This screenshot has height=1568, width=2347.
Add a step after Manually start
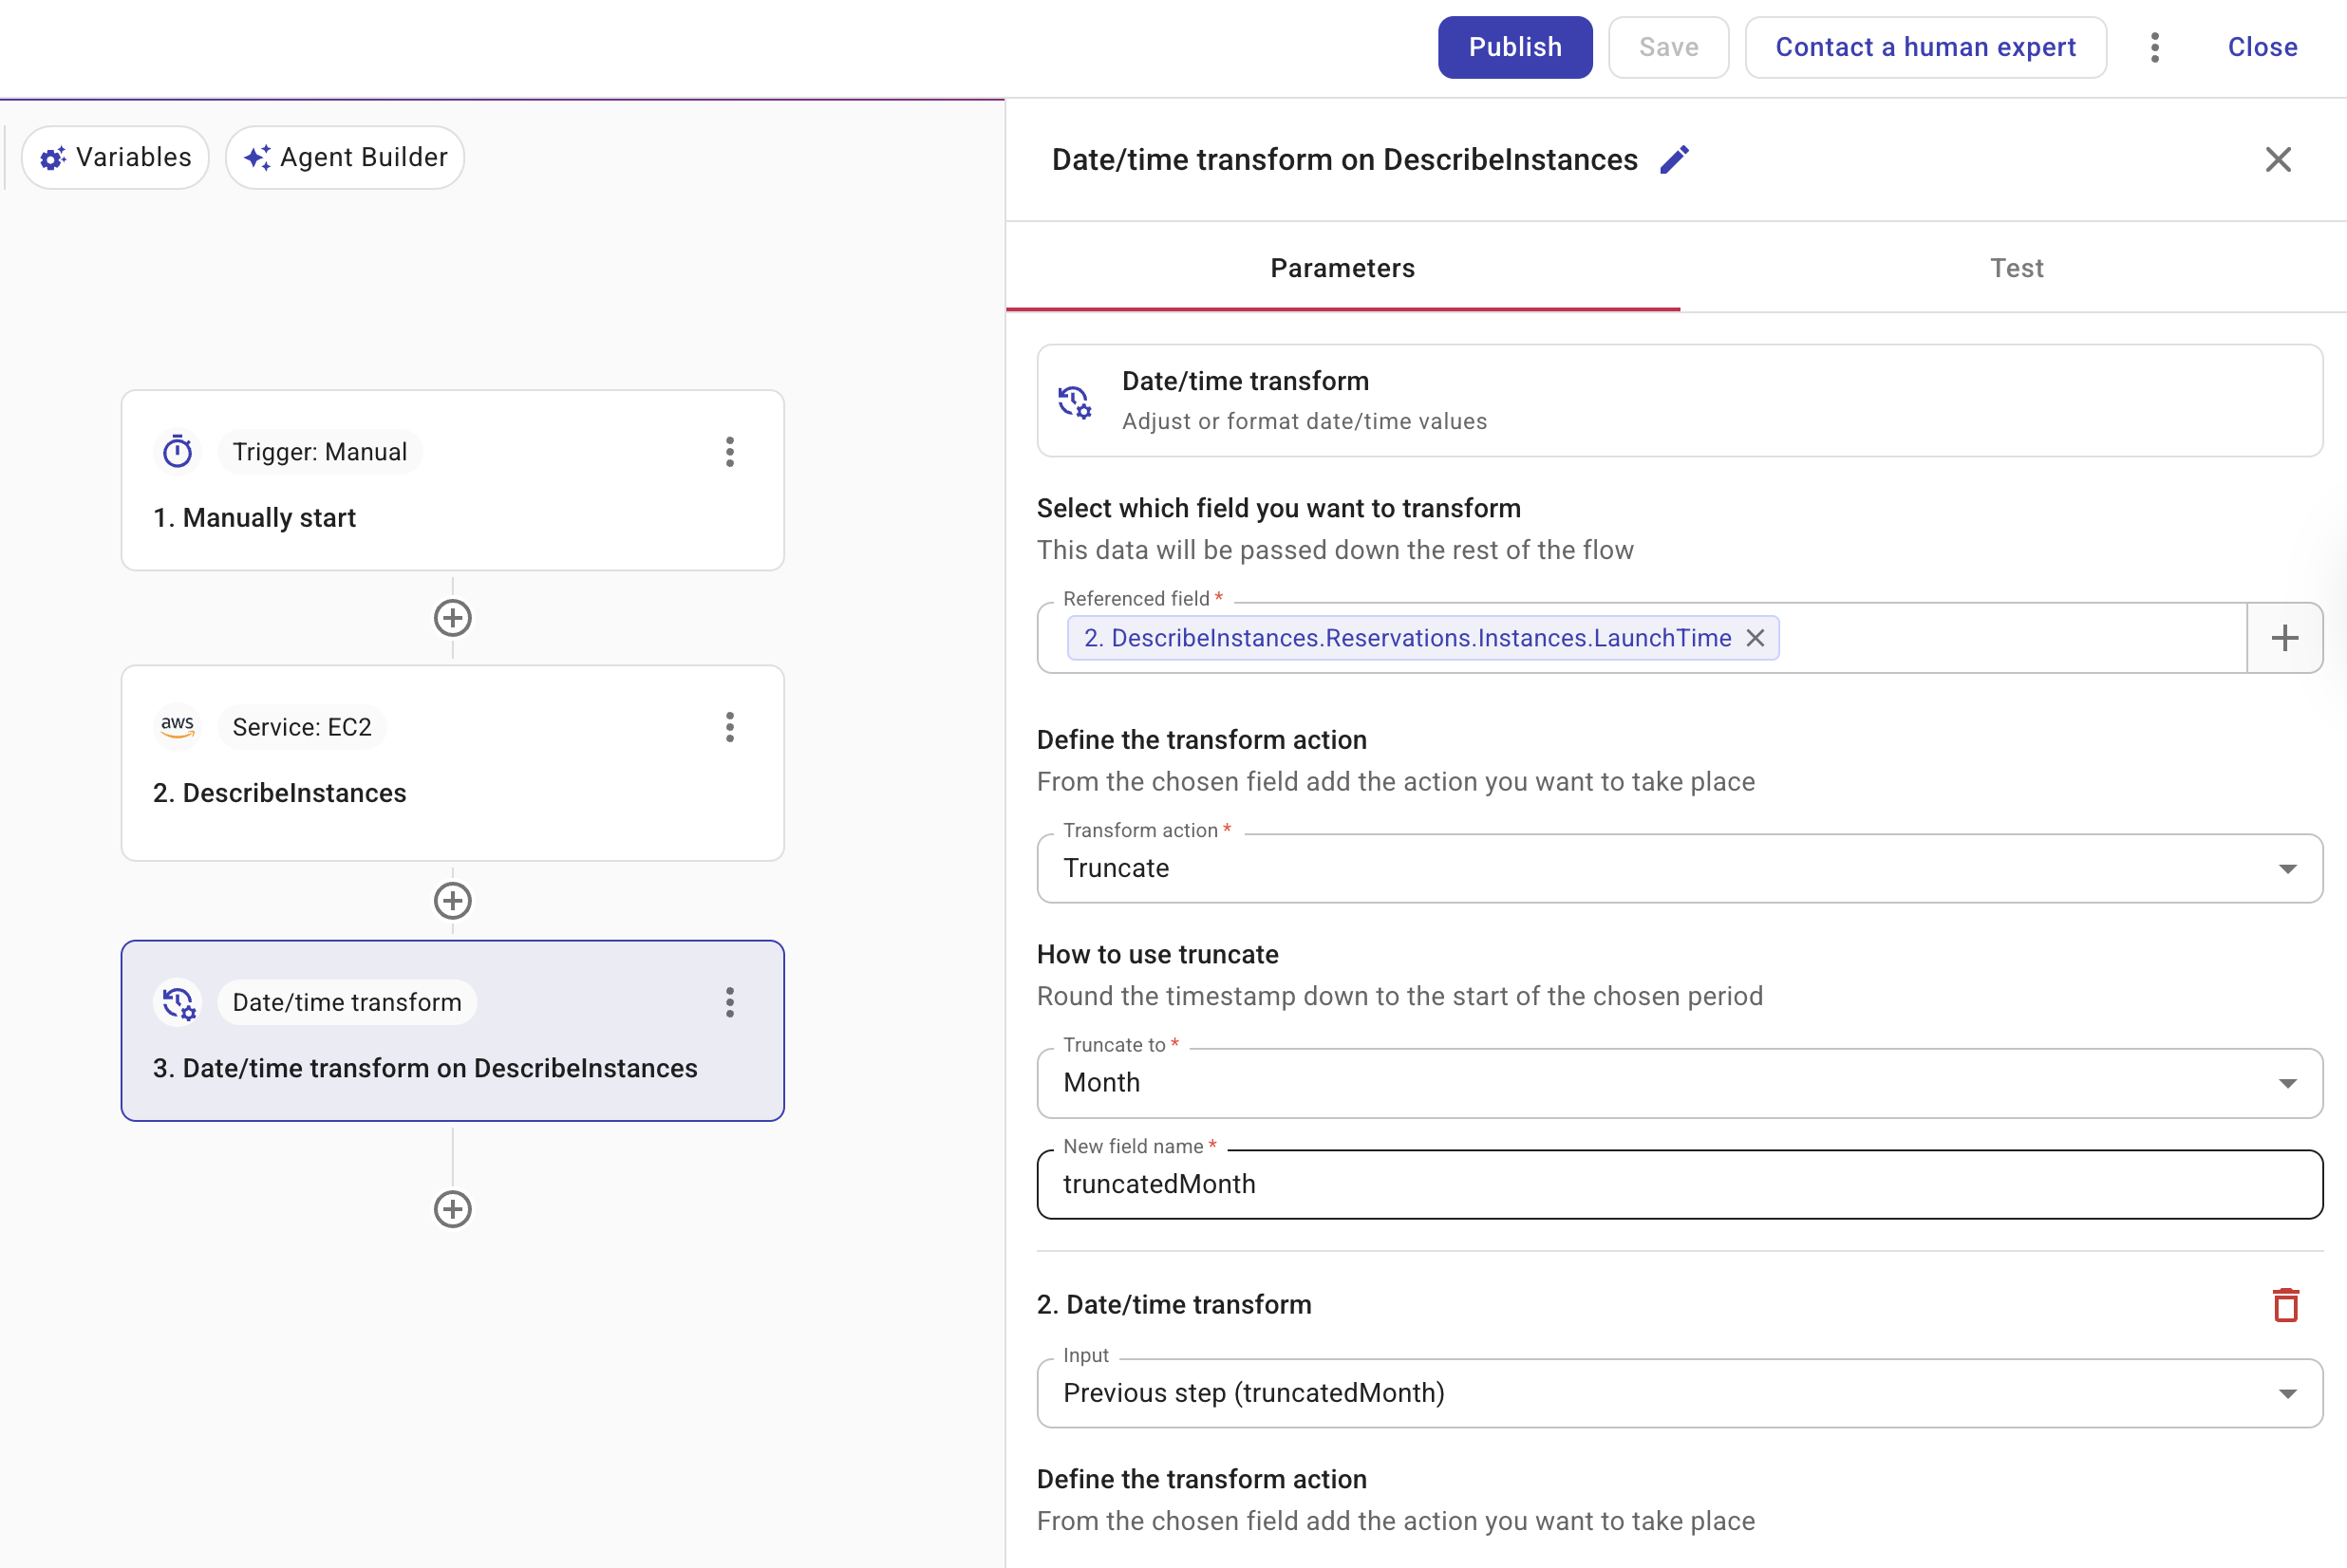point(453,618)
